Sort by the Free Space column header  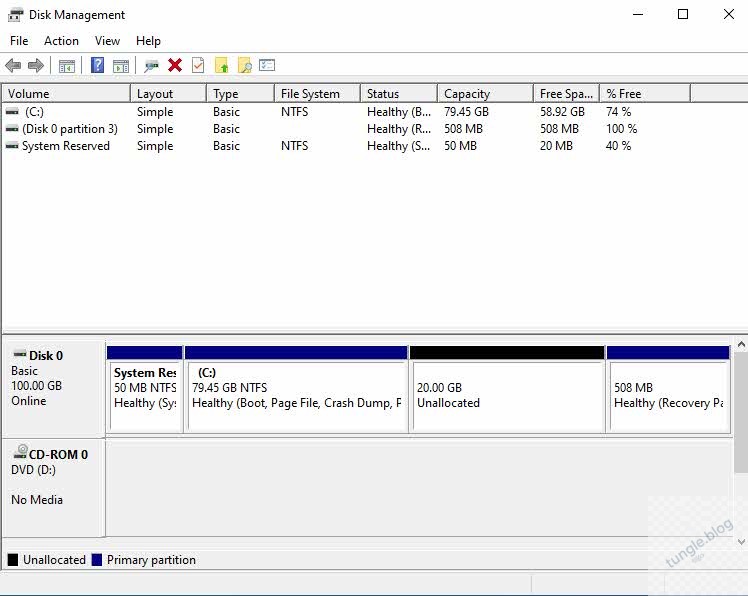[x=566, y=94]
